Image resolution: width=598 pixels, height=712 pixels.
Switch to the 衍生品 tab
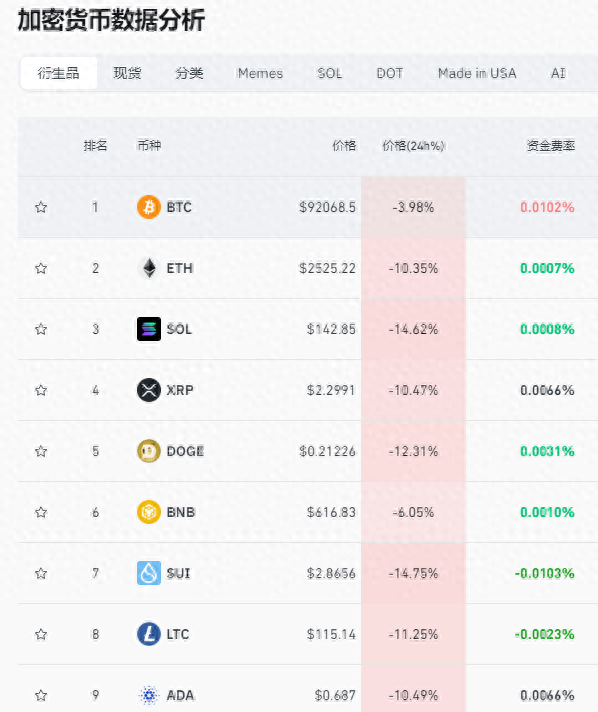click(x=59, y=73)
